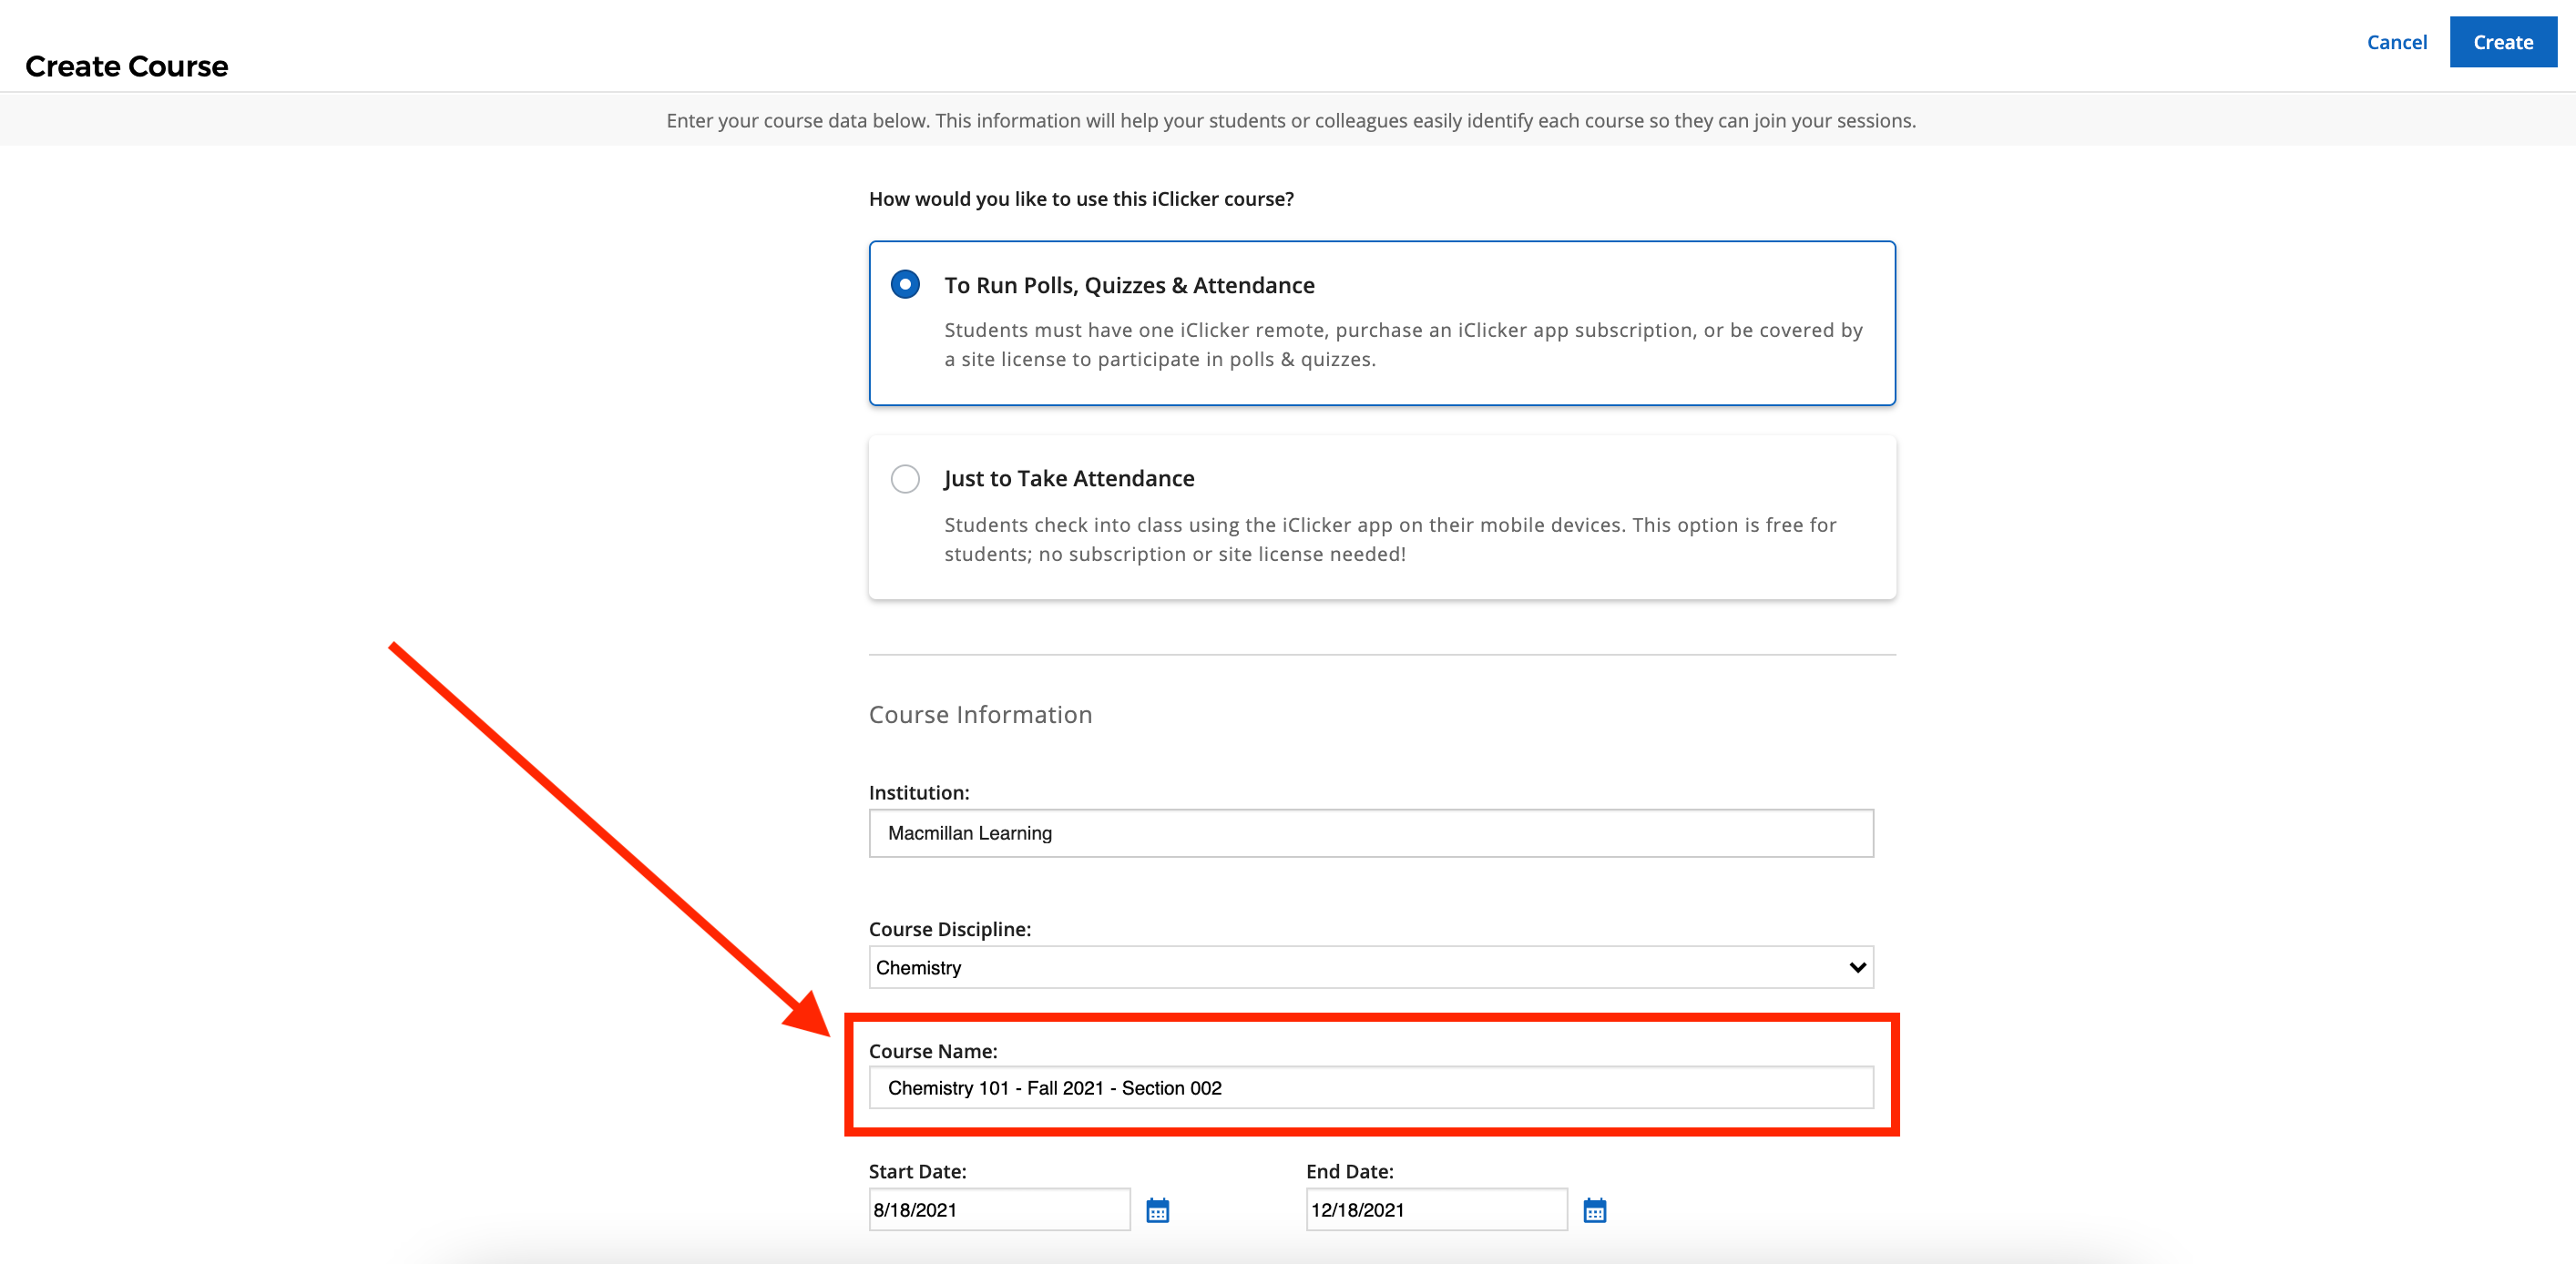The image size is (2576, 1264).
Task: Select the Just to Take Attendance option
Action: (x=904, y=478)
